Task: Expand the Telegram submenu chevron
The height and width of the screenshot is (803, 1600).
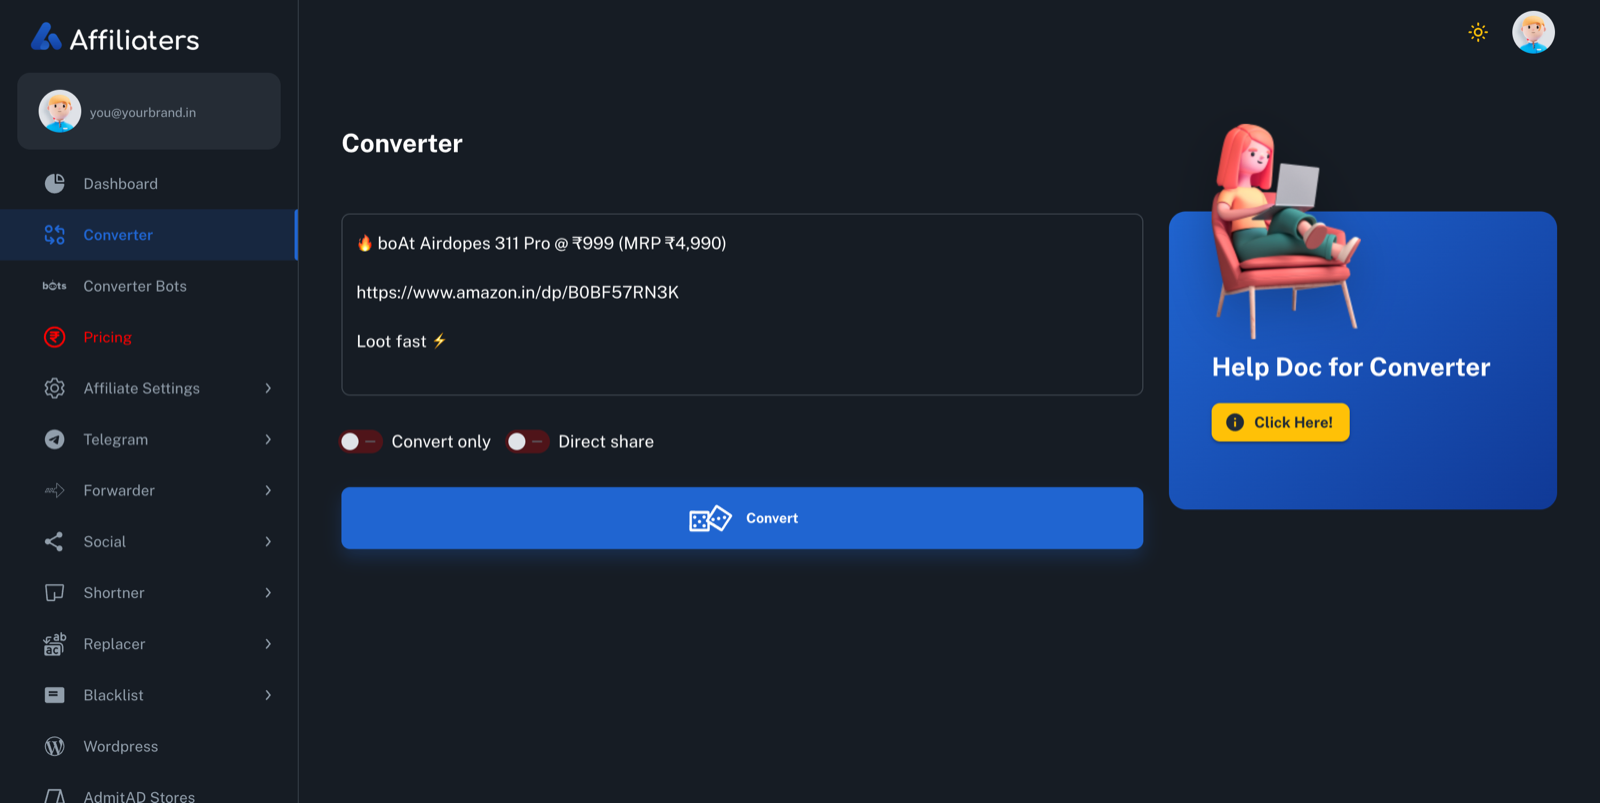Action: (x=268, y=439)
